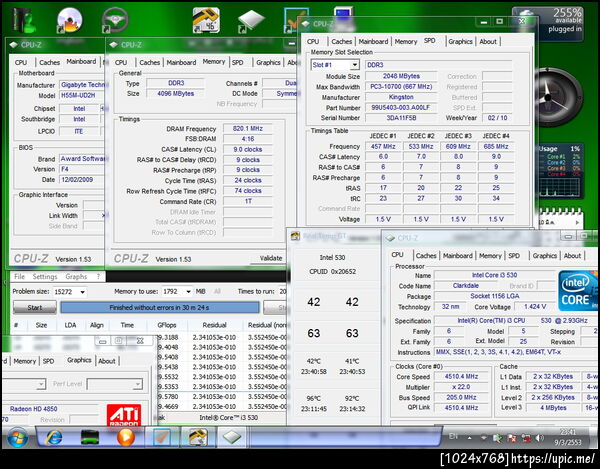
Task: Click the Model H55M-UD2H field
Action: (82, 96)
